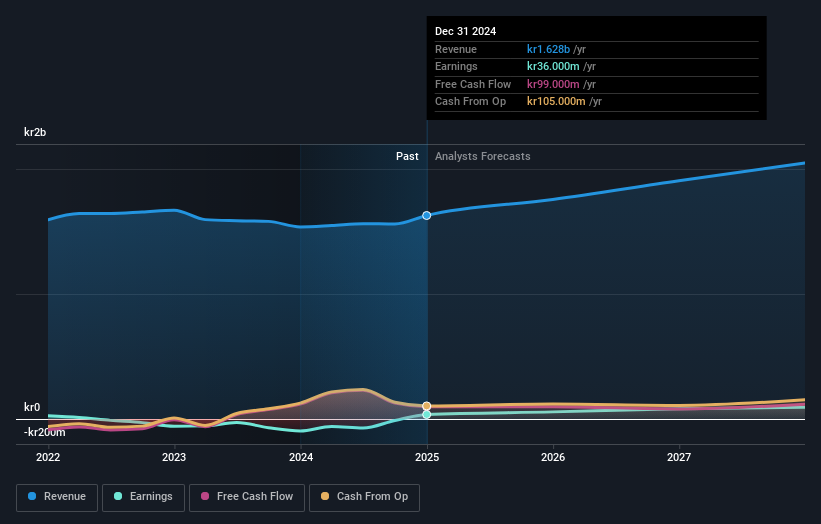Screen dimensions: 821x524
Task: Click the kr0 y-axis label
Action: (32, 407)
